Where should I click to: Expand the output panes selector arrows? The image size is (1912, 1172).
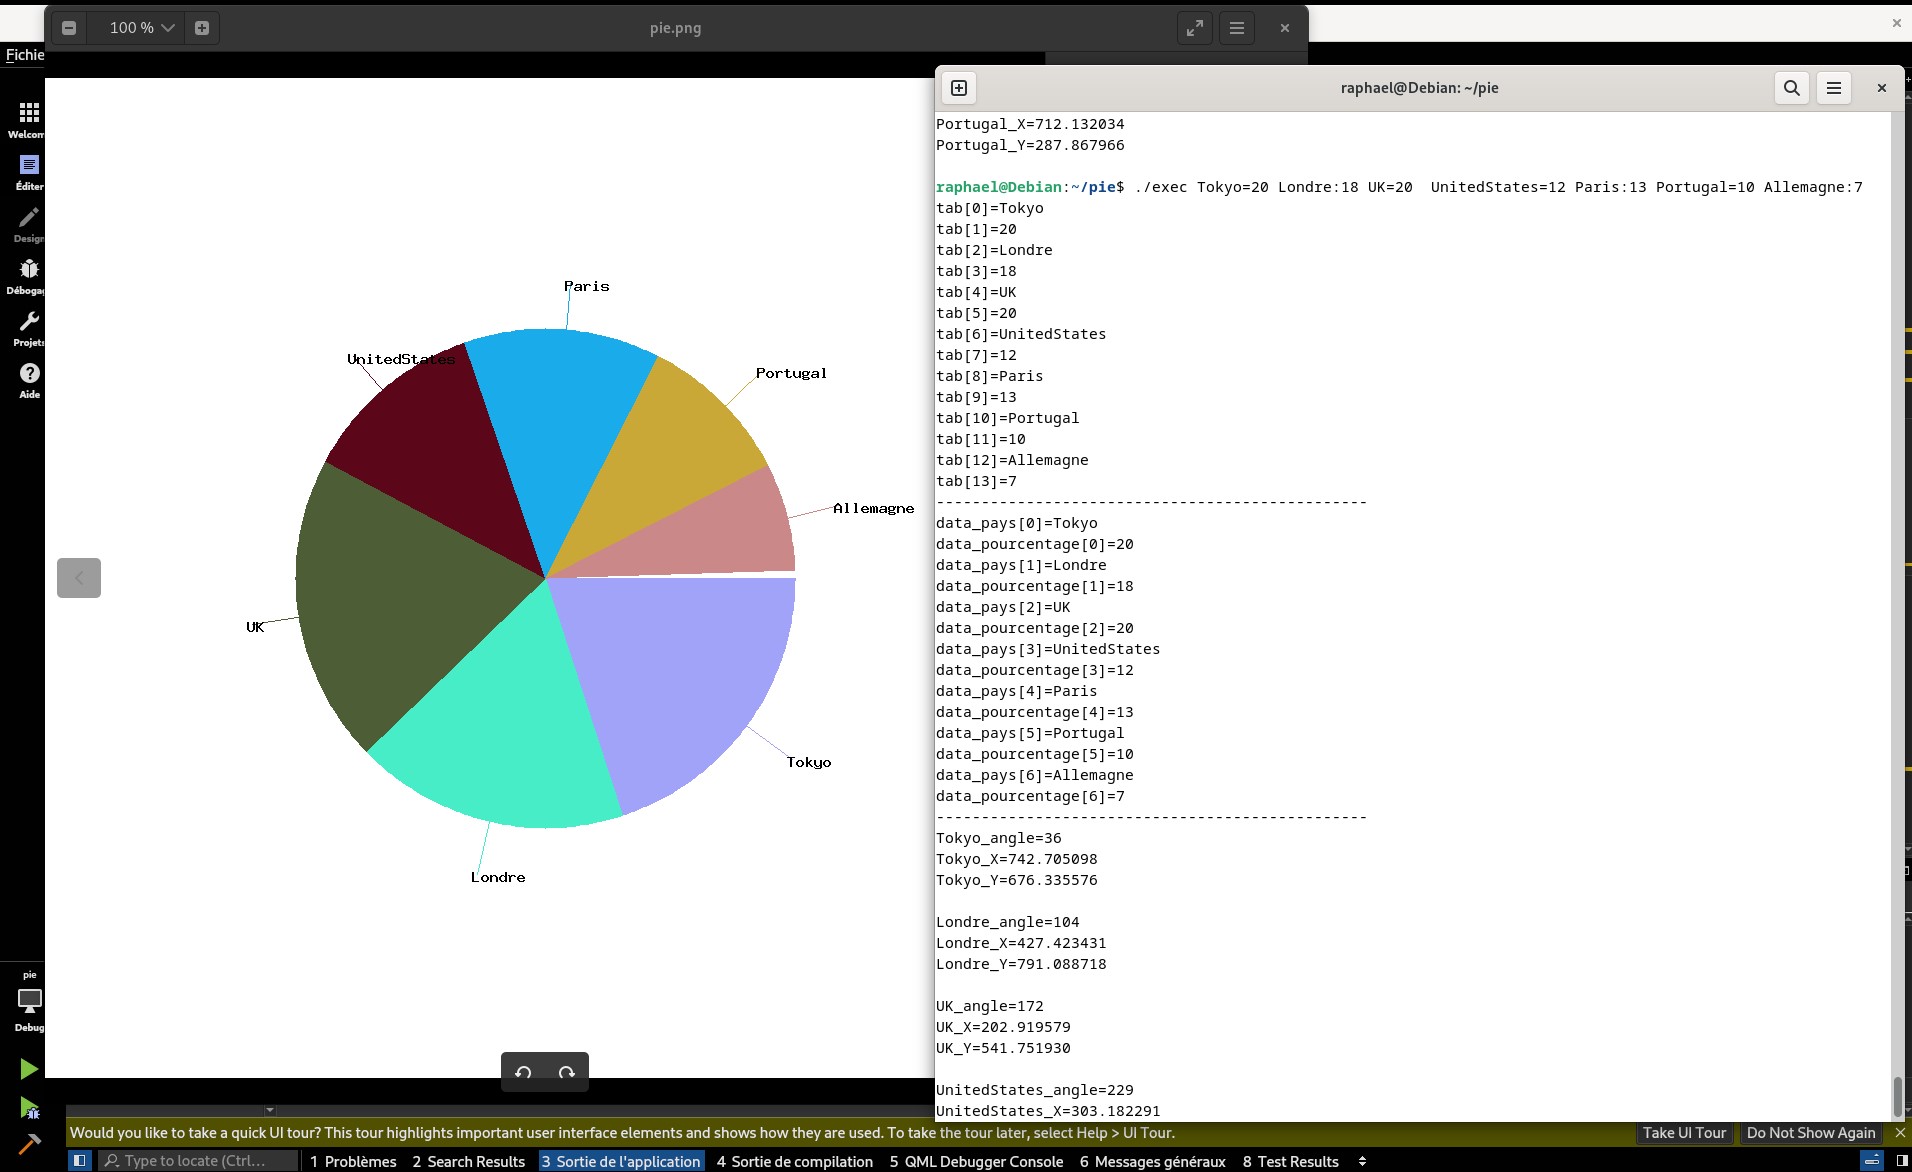click(x=1362, y=1161)
